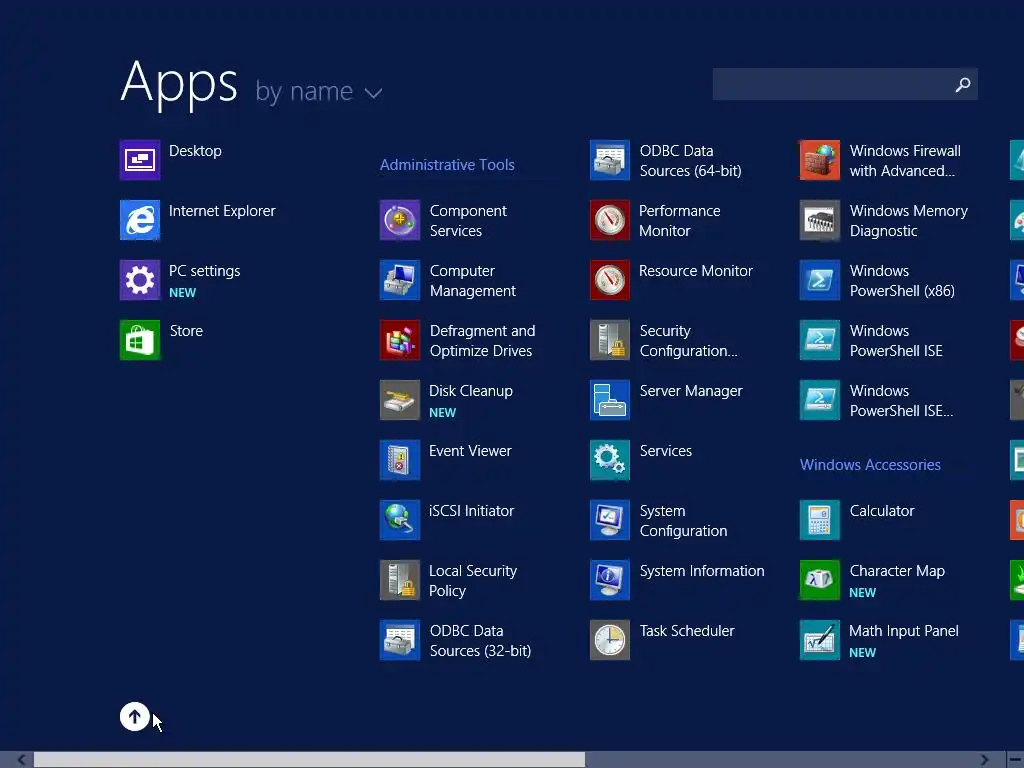
Task: Open Disk Cleanup icon
Action: coord(400,400)
